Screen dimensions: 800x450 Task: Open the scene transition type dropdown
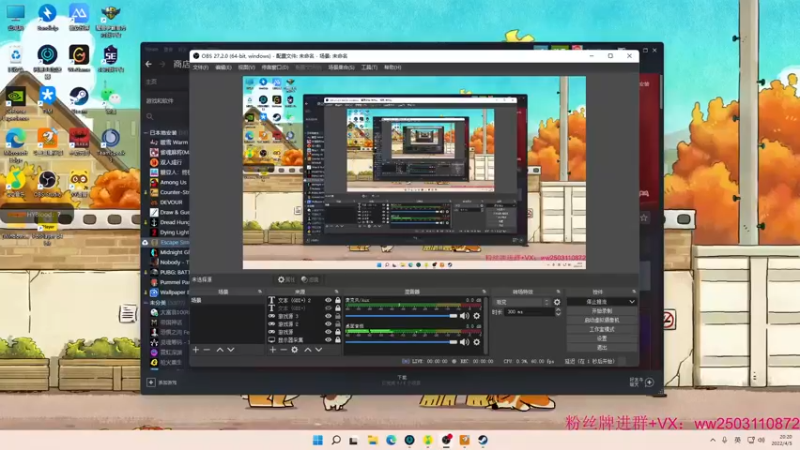point(521,302)
